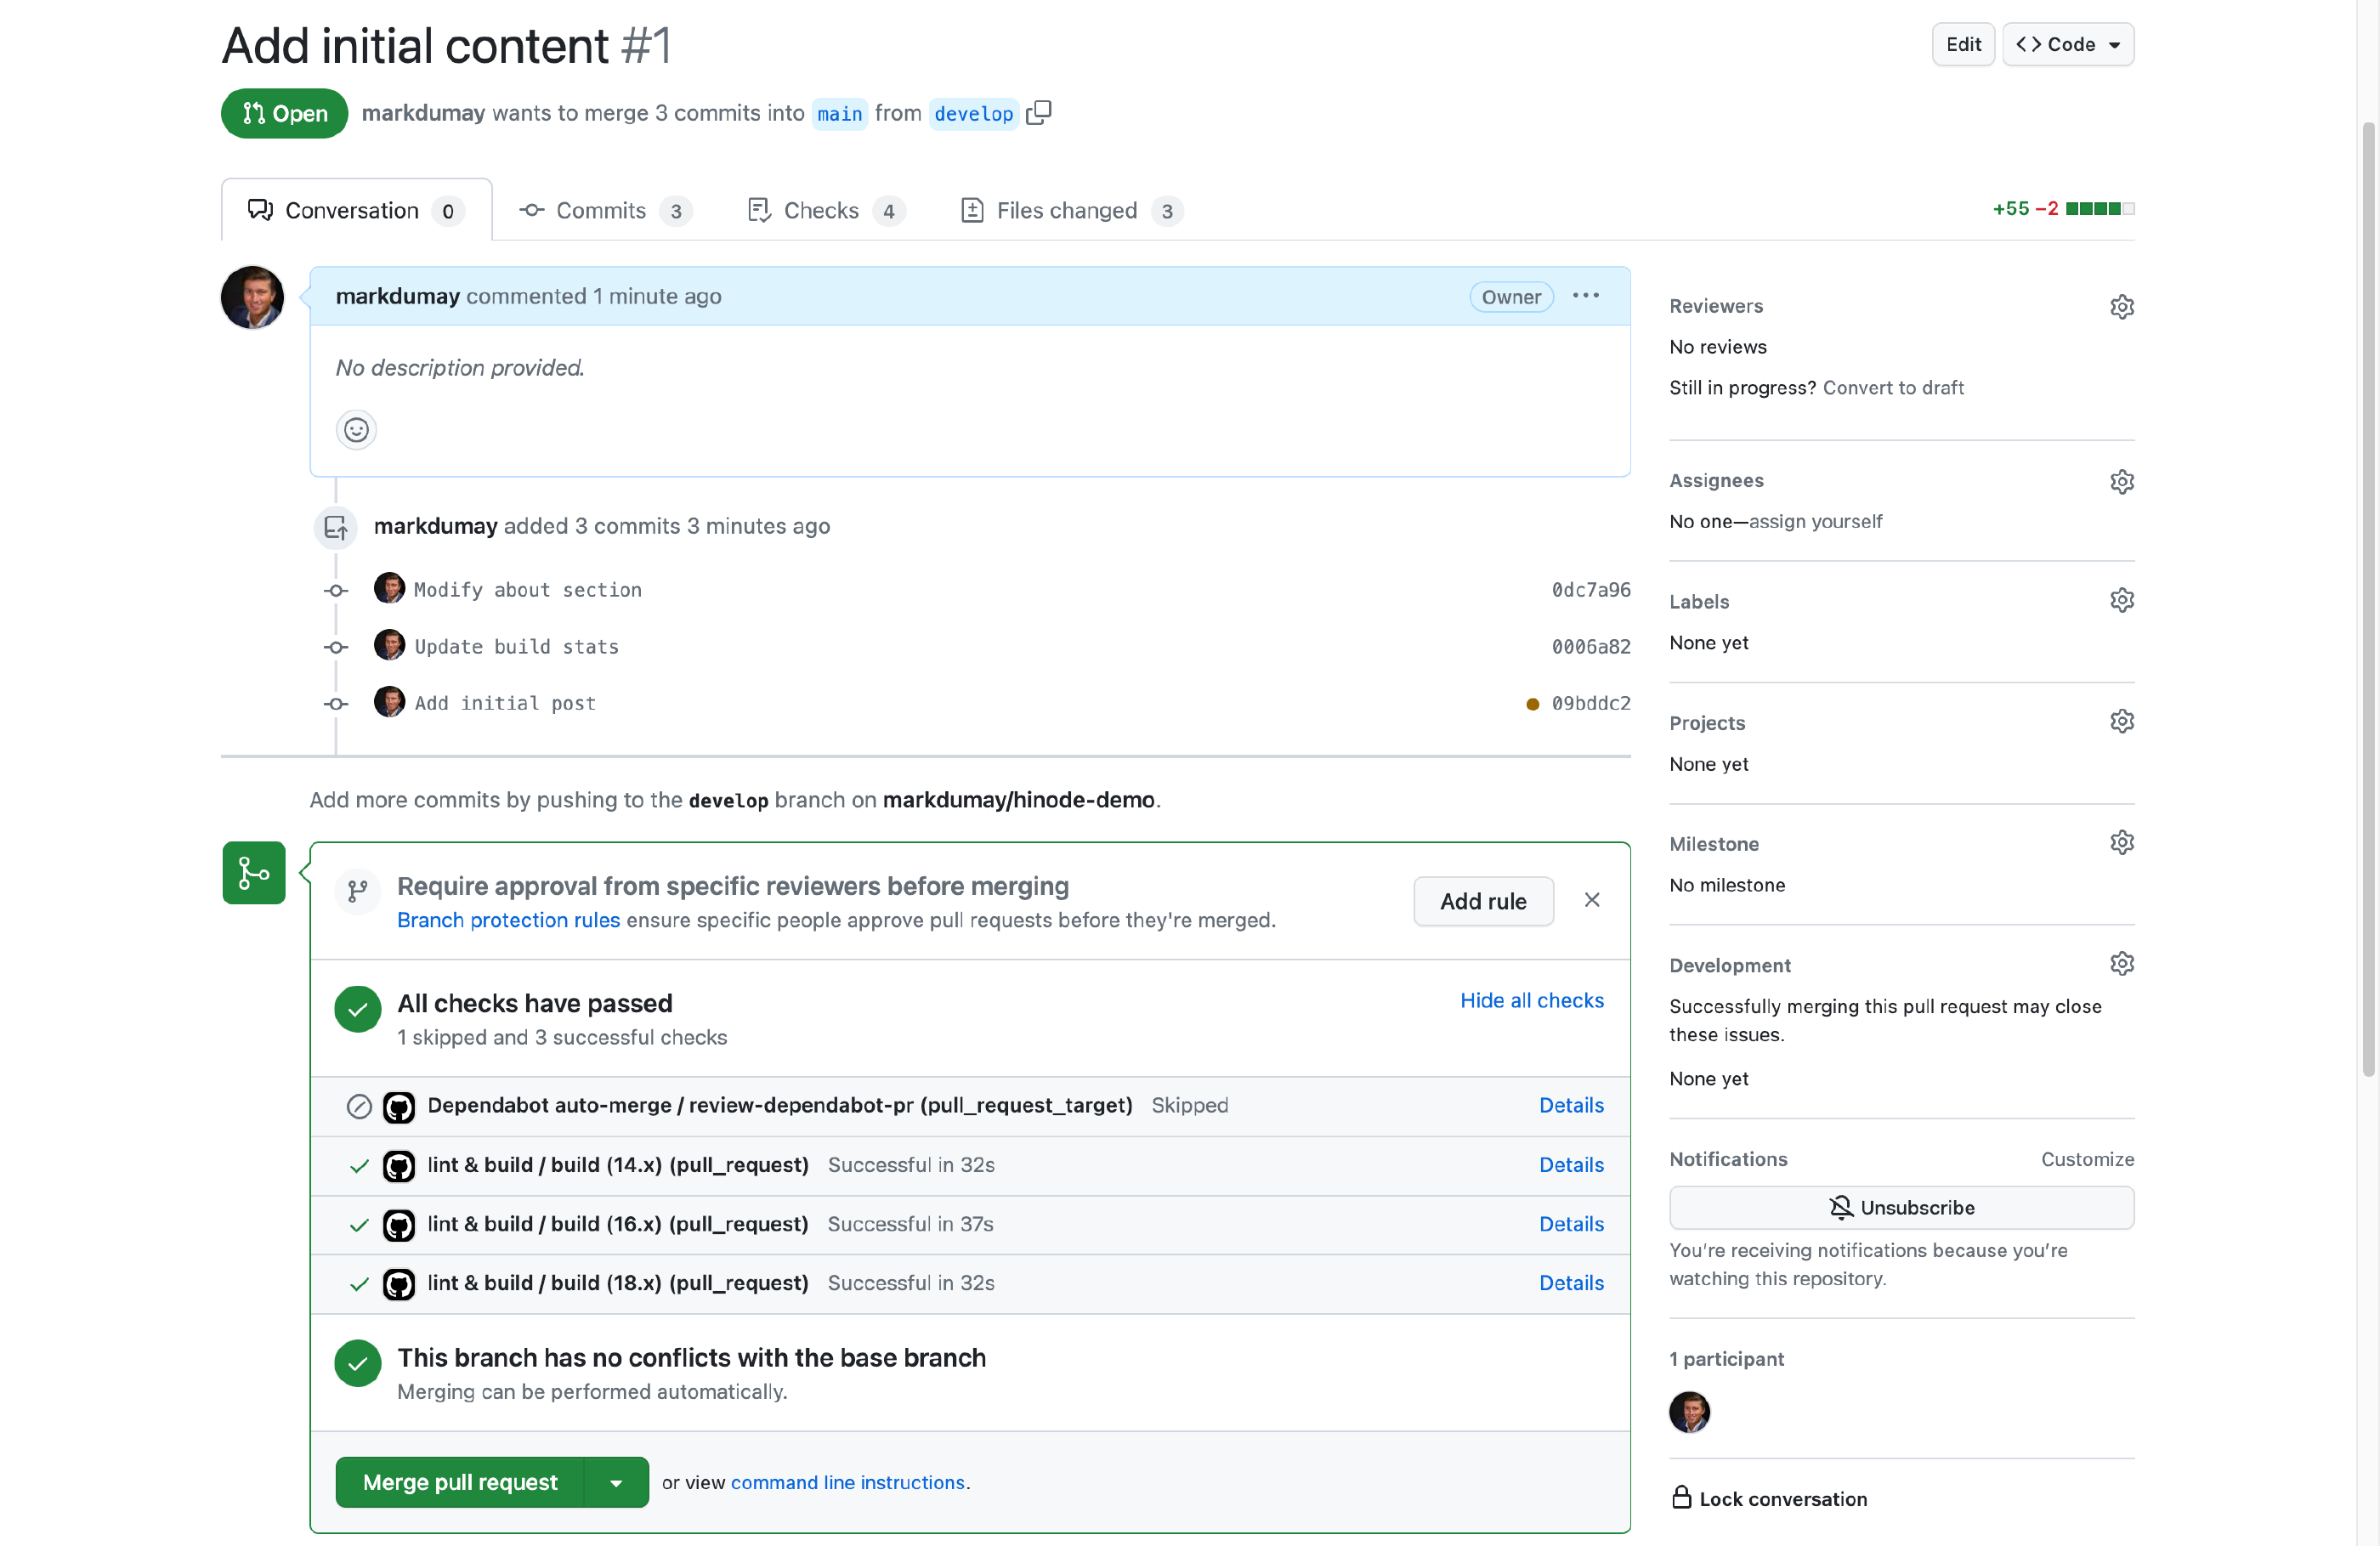
Task: Click the Merge pull request button
Action: 460,1482
